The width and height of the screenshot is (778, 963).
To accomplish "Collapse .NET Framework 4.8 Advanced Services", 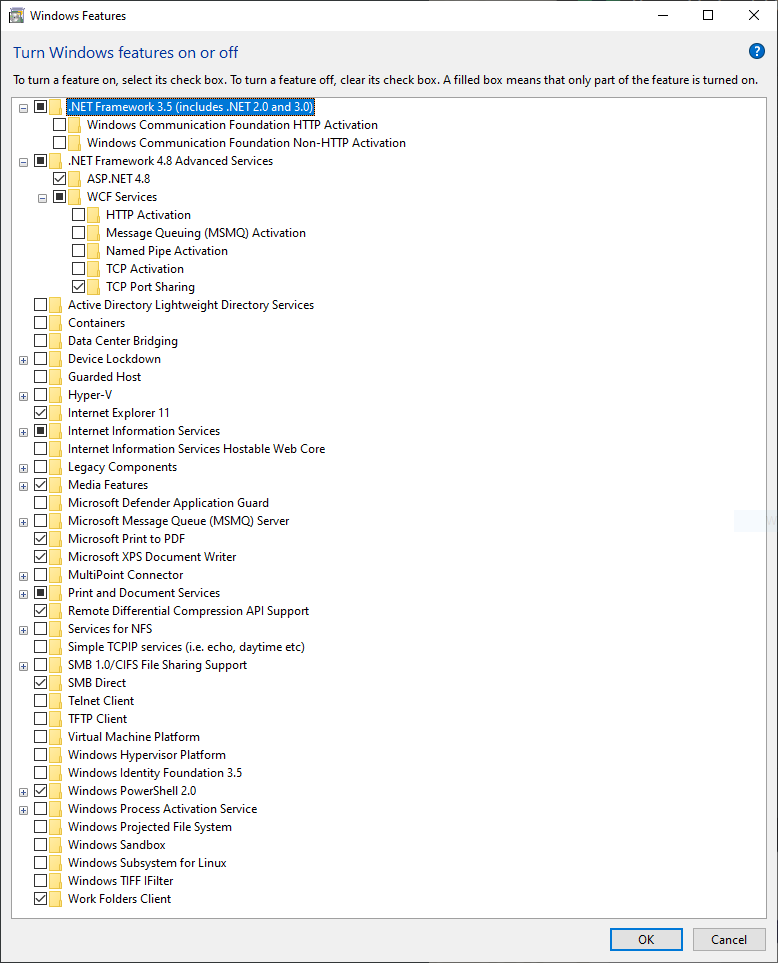I will [x=23, y=162].
